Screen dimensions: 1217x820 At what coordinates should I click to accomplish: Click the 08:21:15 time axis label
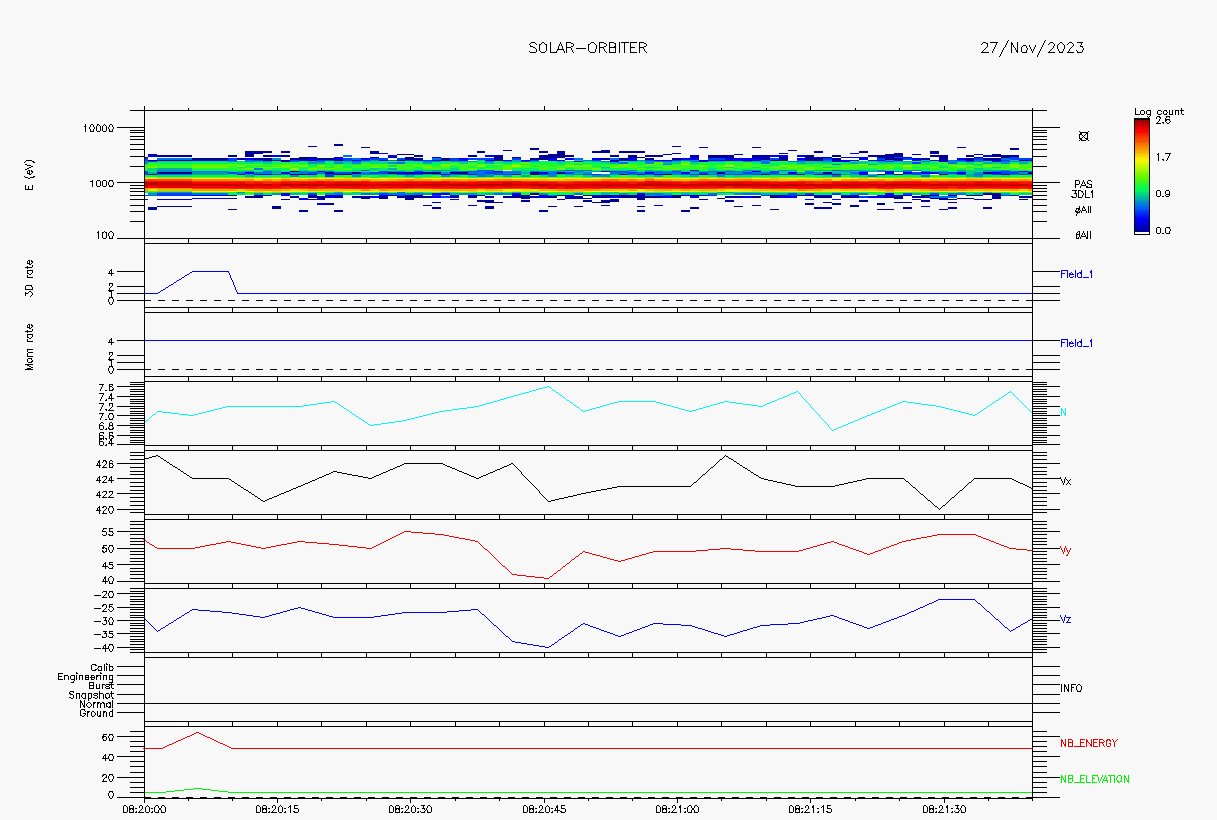pos(811,807)
